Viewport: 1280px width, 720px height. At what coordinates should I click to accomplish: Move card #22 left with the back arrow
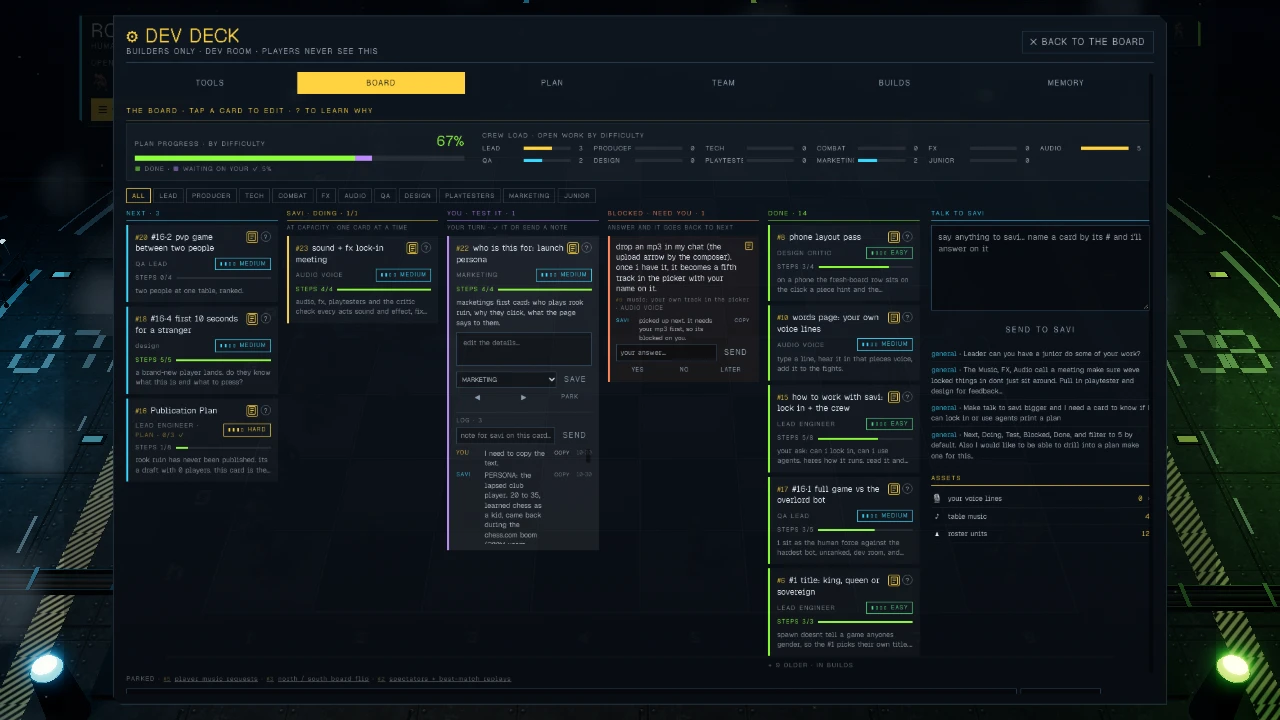(477, 397)
